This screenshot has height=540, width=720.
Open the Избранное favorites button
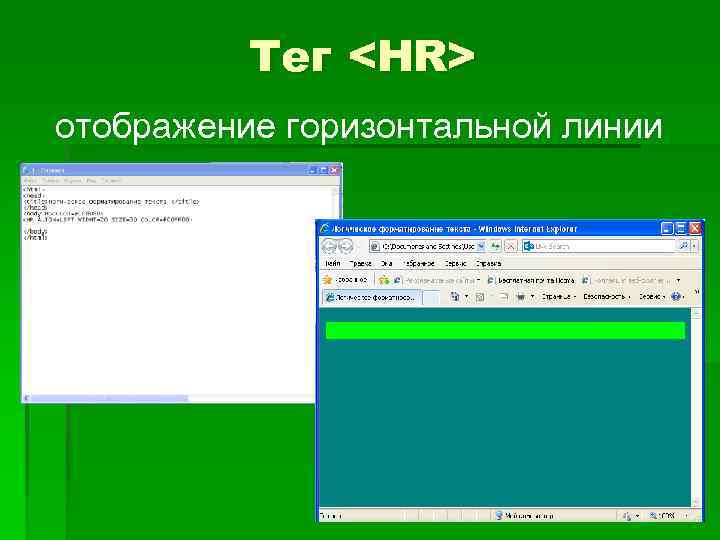pos(346,280)
